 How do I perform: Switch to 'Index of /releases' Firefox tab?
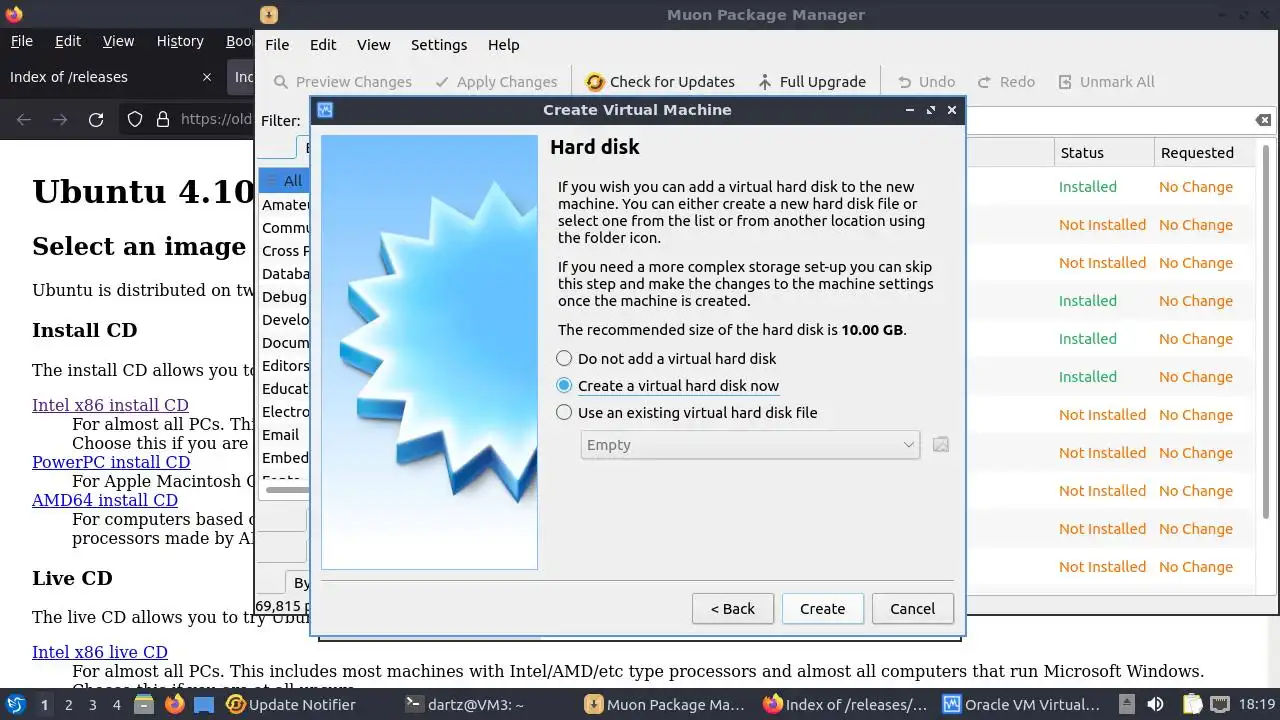(x=110, y=77)
